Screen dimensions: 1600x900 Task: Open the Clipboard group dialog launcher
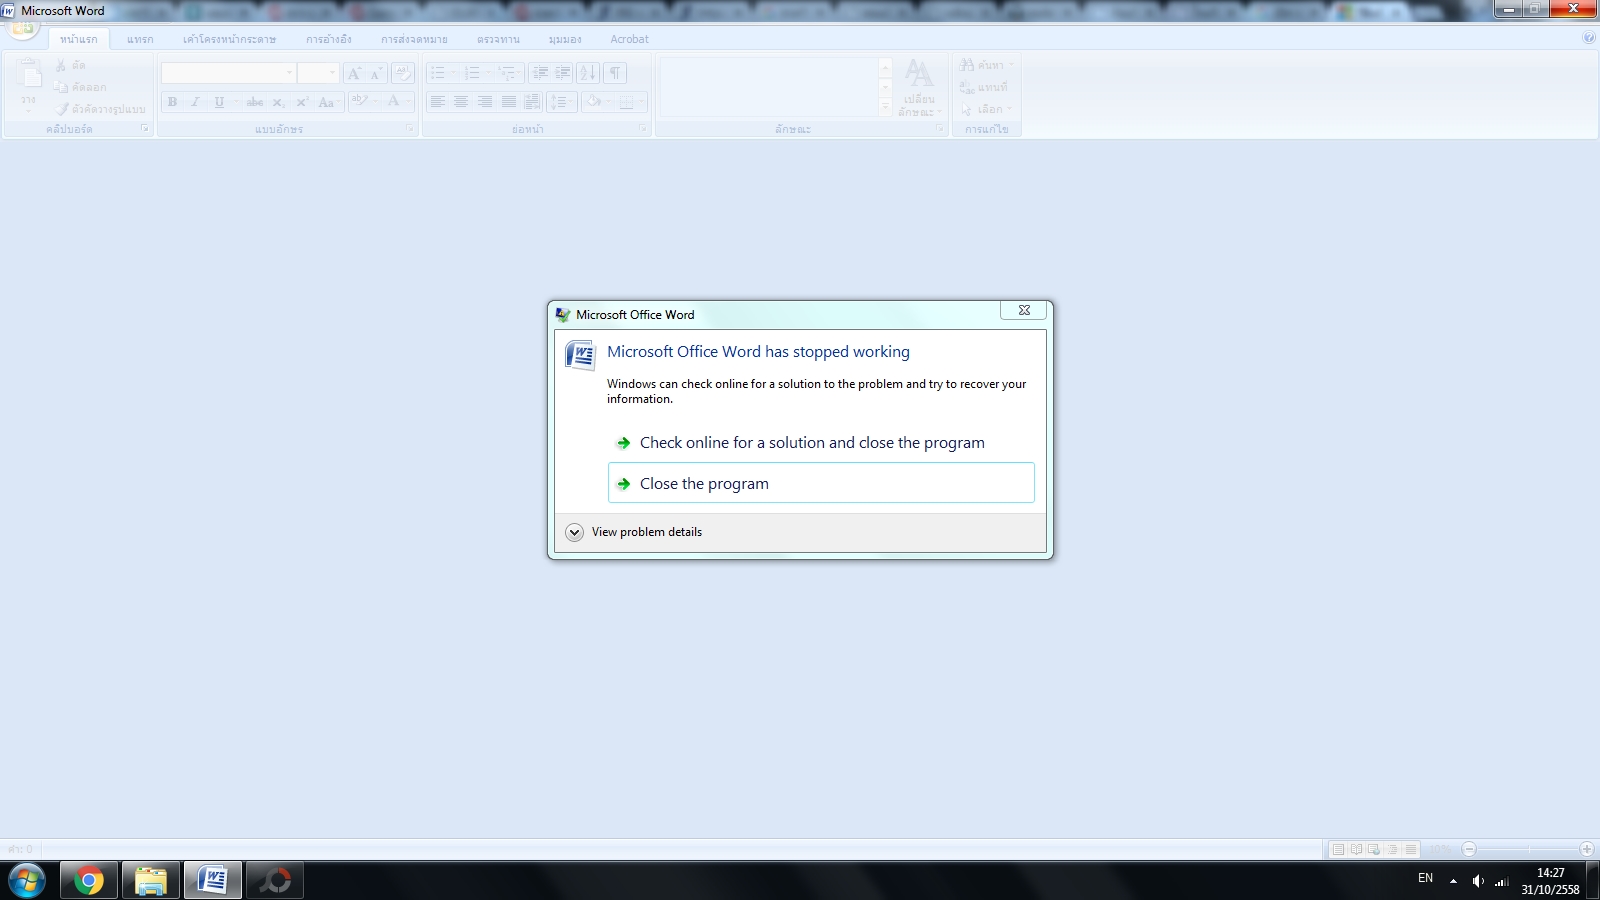(x=145, y=129)
